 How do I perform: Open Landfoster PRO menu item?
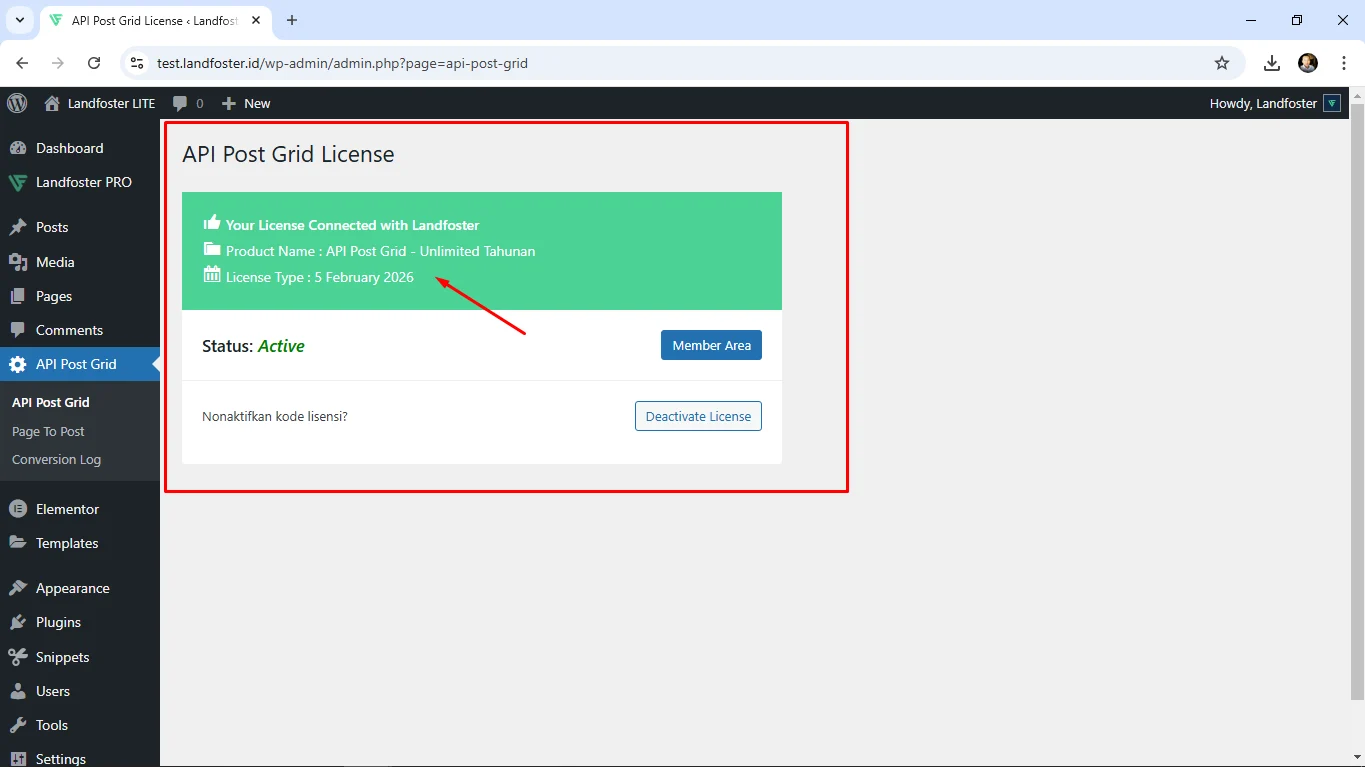80,182
